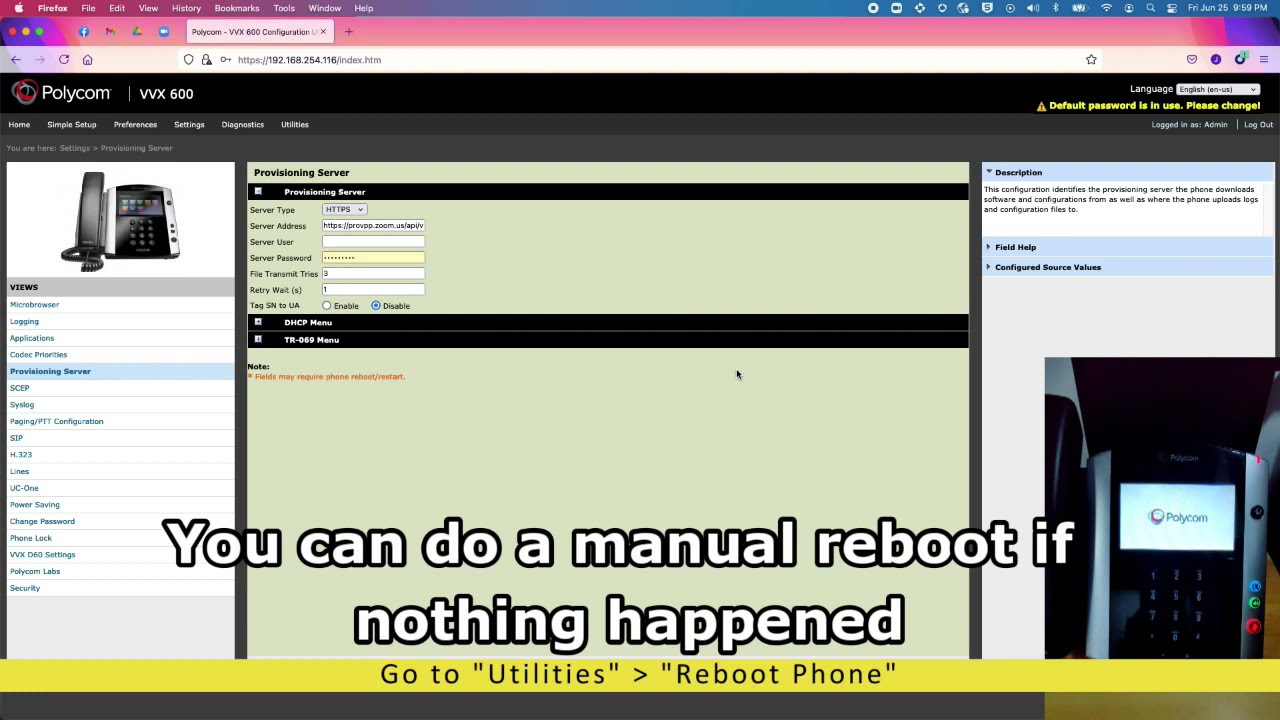Click the Retry Wait field

coord(373,290)
